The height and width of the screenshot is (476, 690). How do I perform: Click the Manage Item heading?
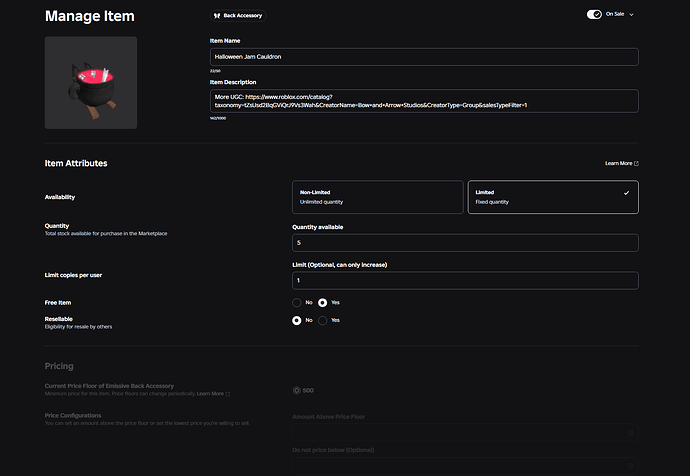point(90,16)
